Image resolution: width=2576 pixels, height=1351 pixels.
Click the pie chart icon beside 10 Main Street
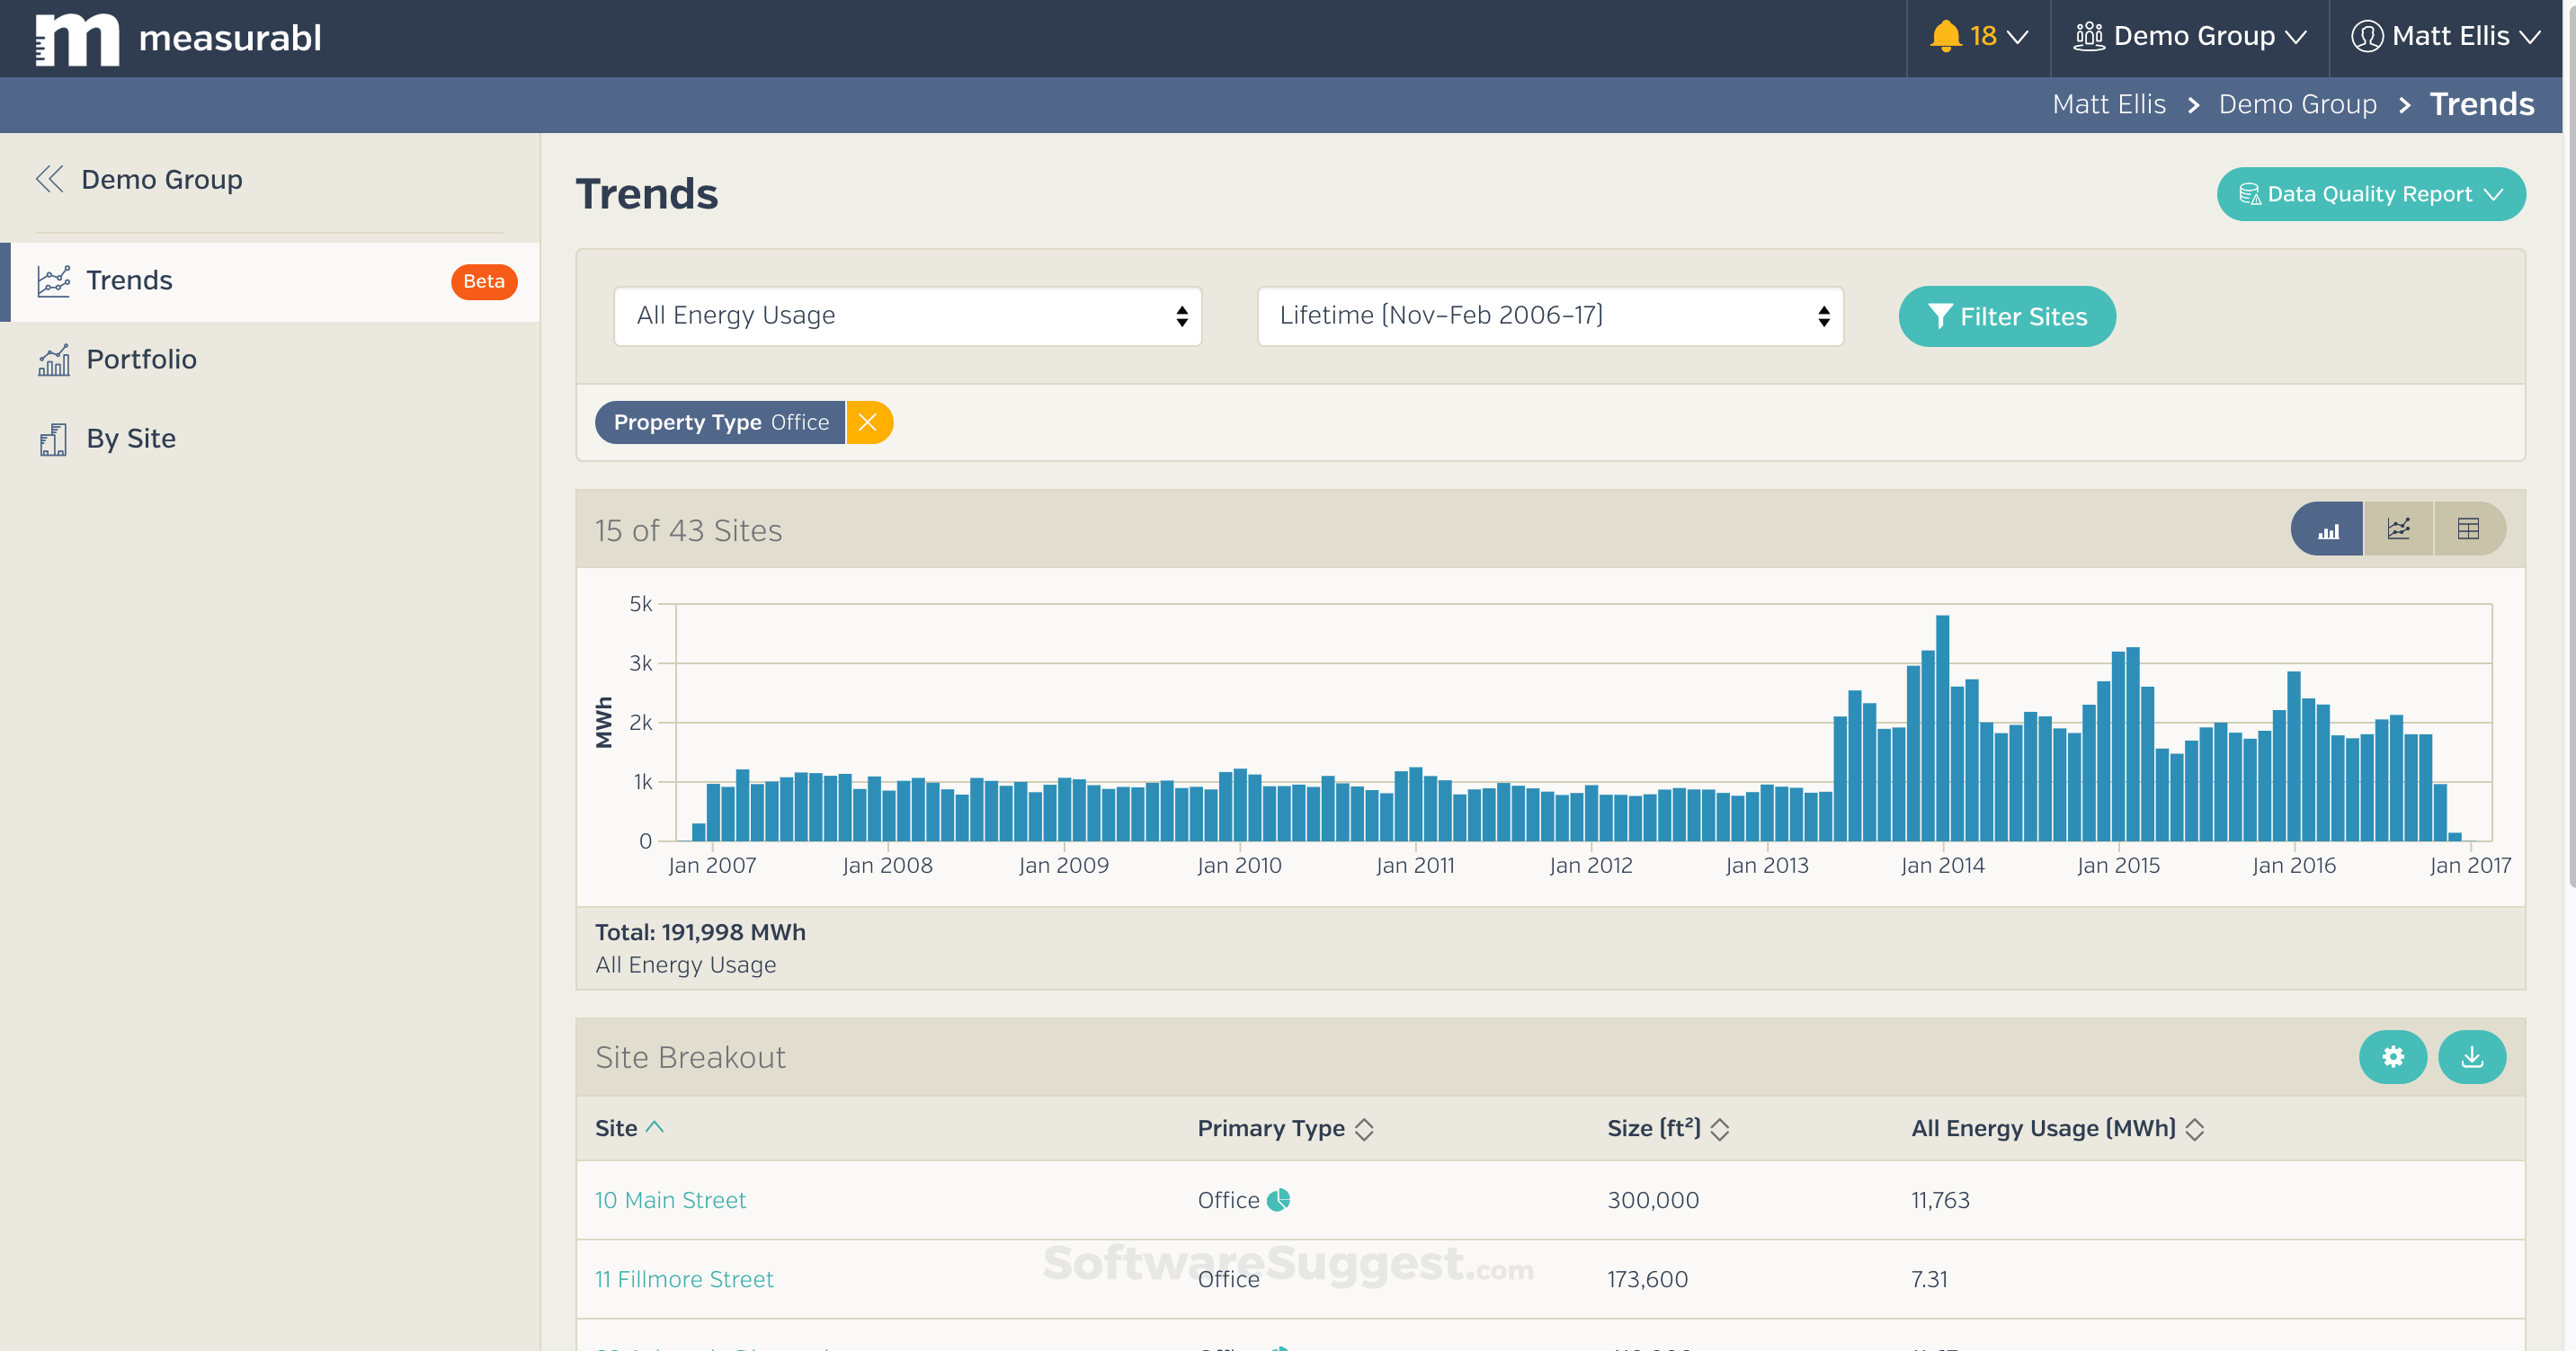(x=1277, y=1199)
